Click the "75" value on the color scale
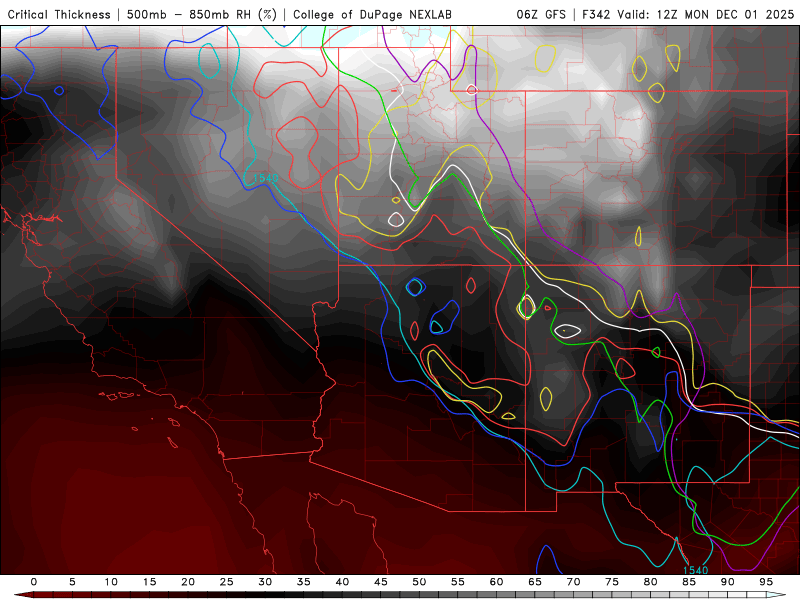Image resolution: width=800 pixels, height=600 pixels. [x=612, y=582]
